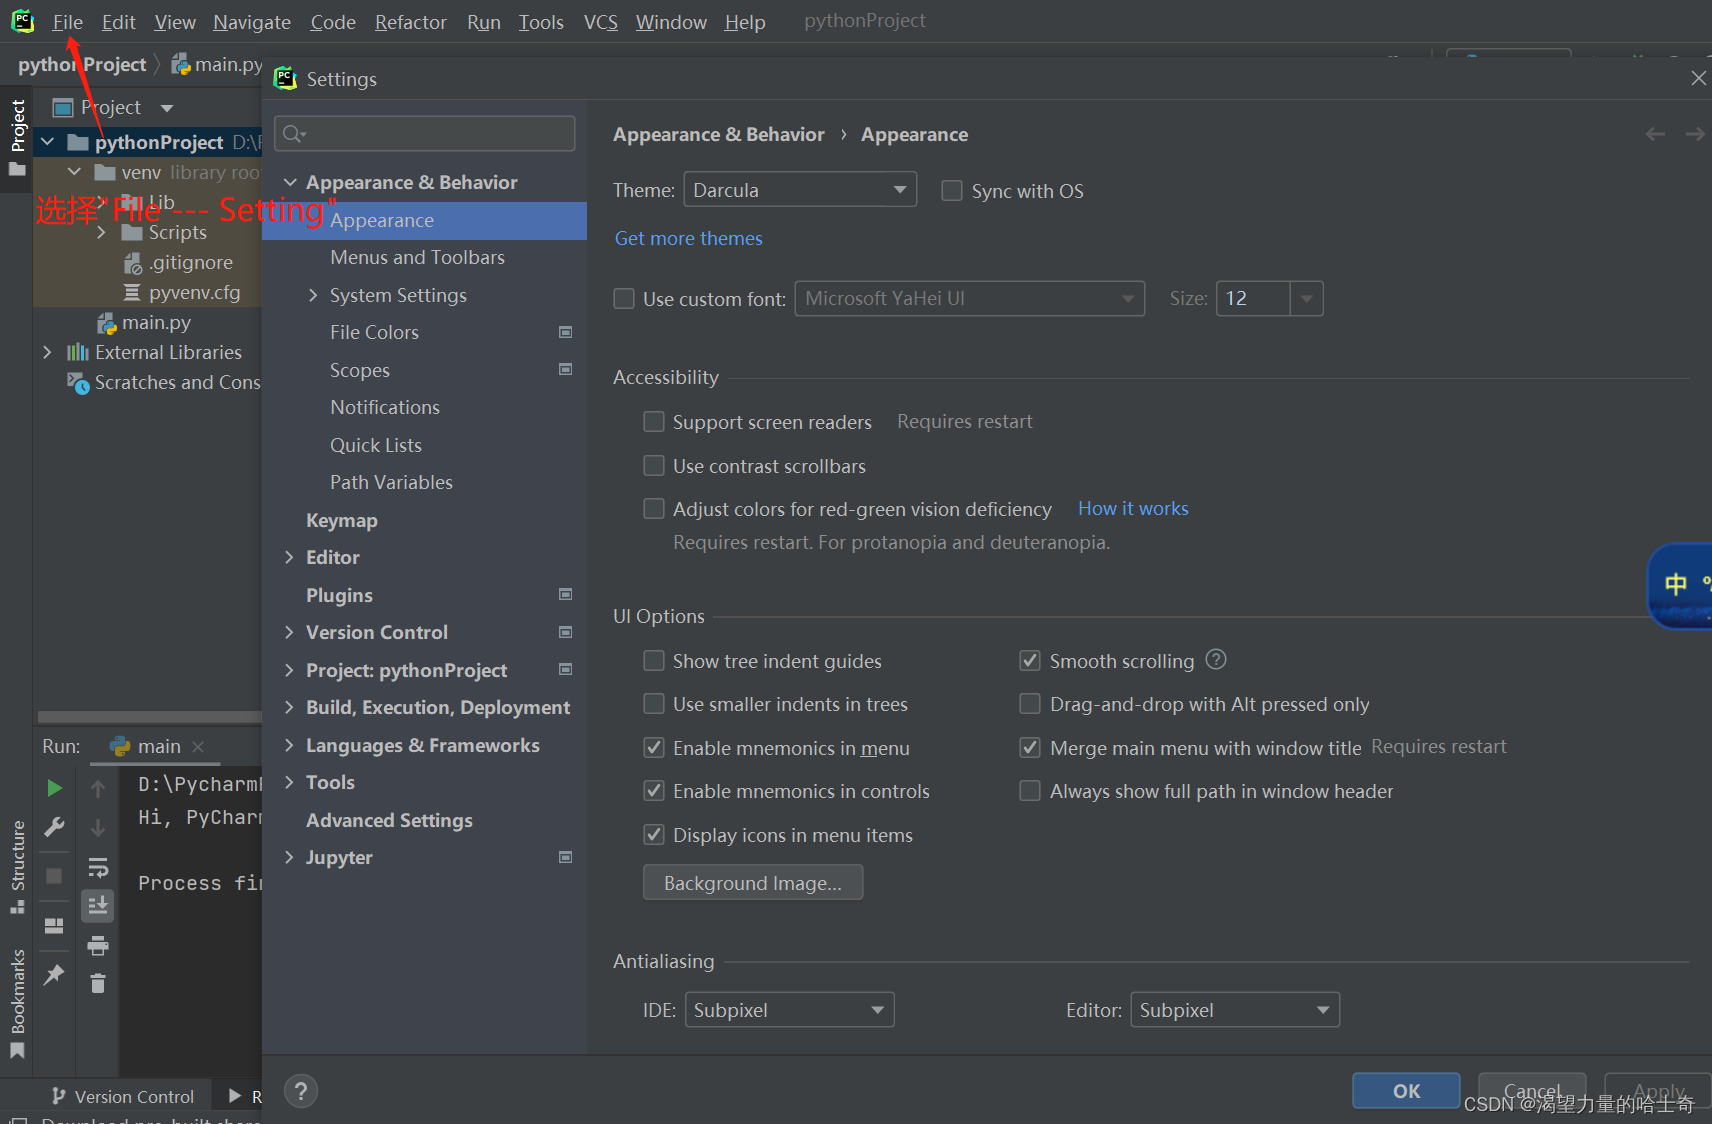Open How it works link
Image resolution: width=1712 pixels, height=1124 pixels.
pyautogui.click(x=1133, y=508)
